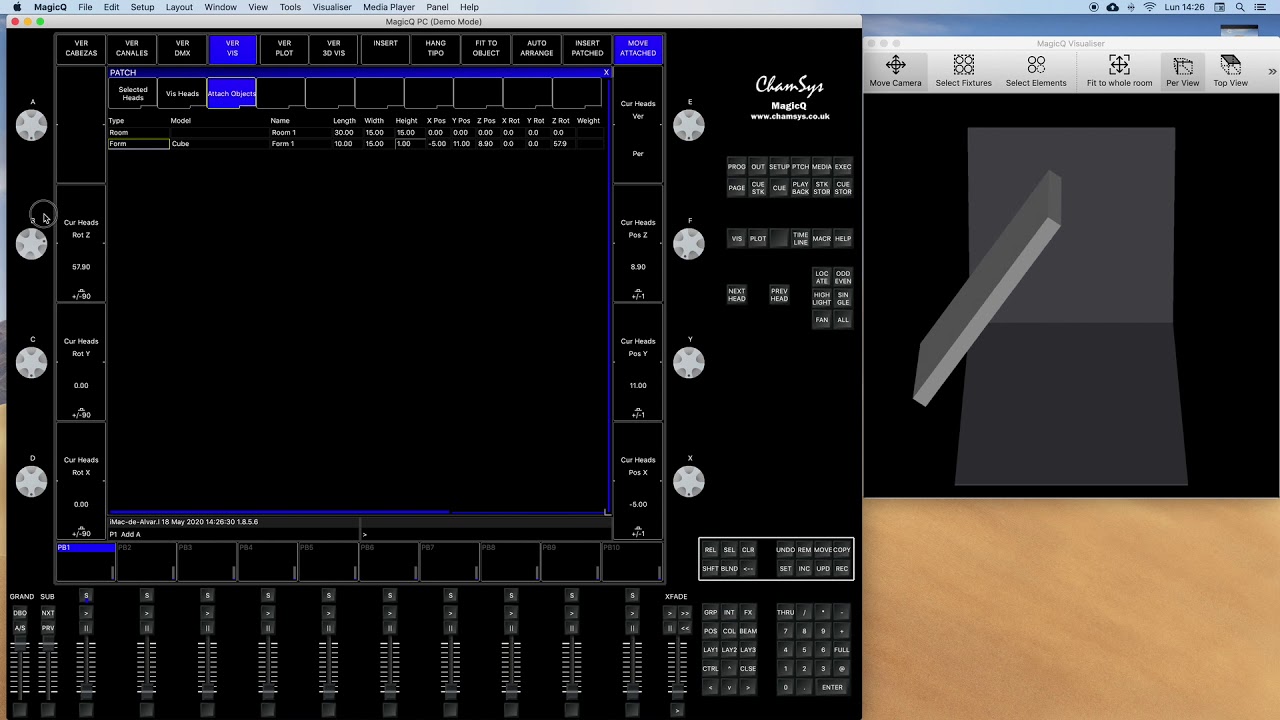Click the PTCH console key
The width and height of the screenshot is (1280, 720).
point(800,167)
